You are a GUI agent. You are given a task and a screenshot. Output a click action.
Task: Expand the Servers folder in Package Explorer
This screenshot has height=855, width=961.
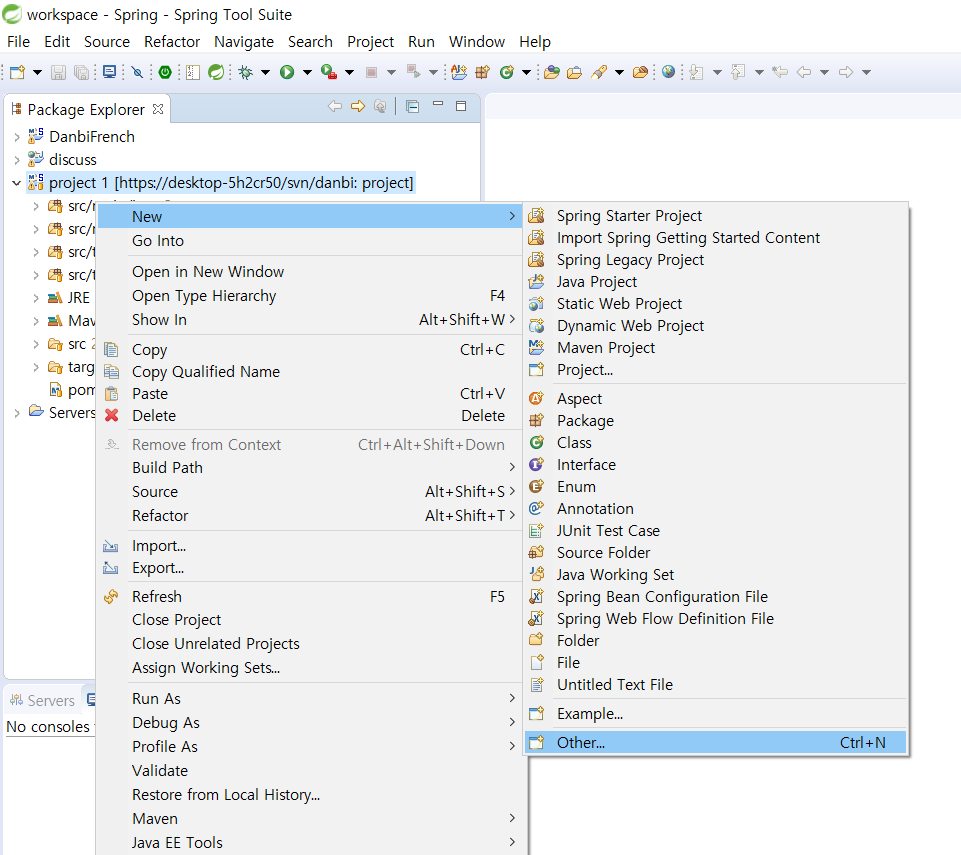[x=17, y=413]
